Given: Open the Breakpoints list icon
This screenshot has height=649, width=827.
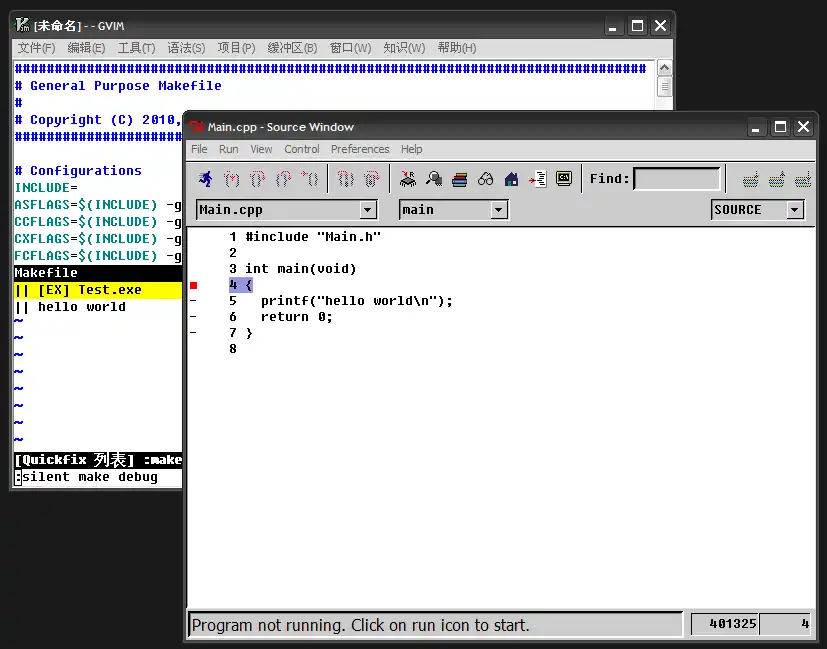Looking at the screenshot, I should (537, 179).
